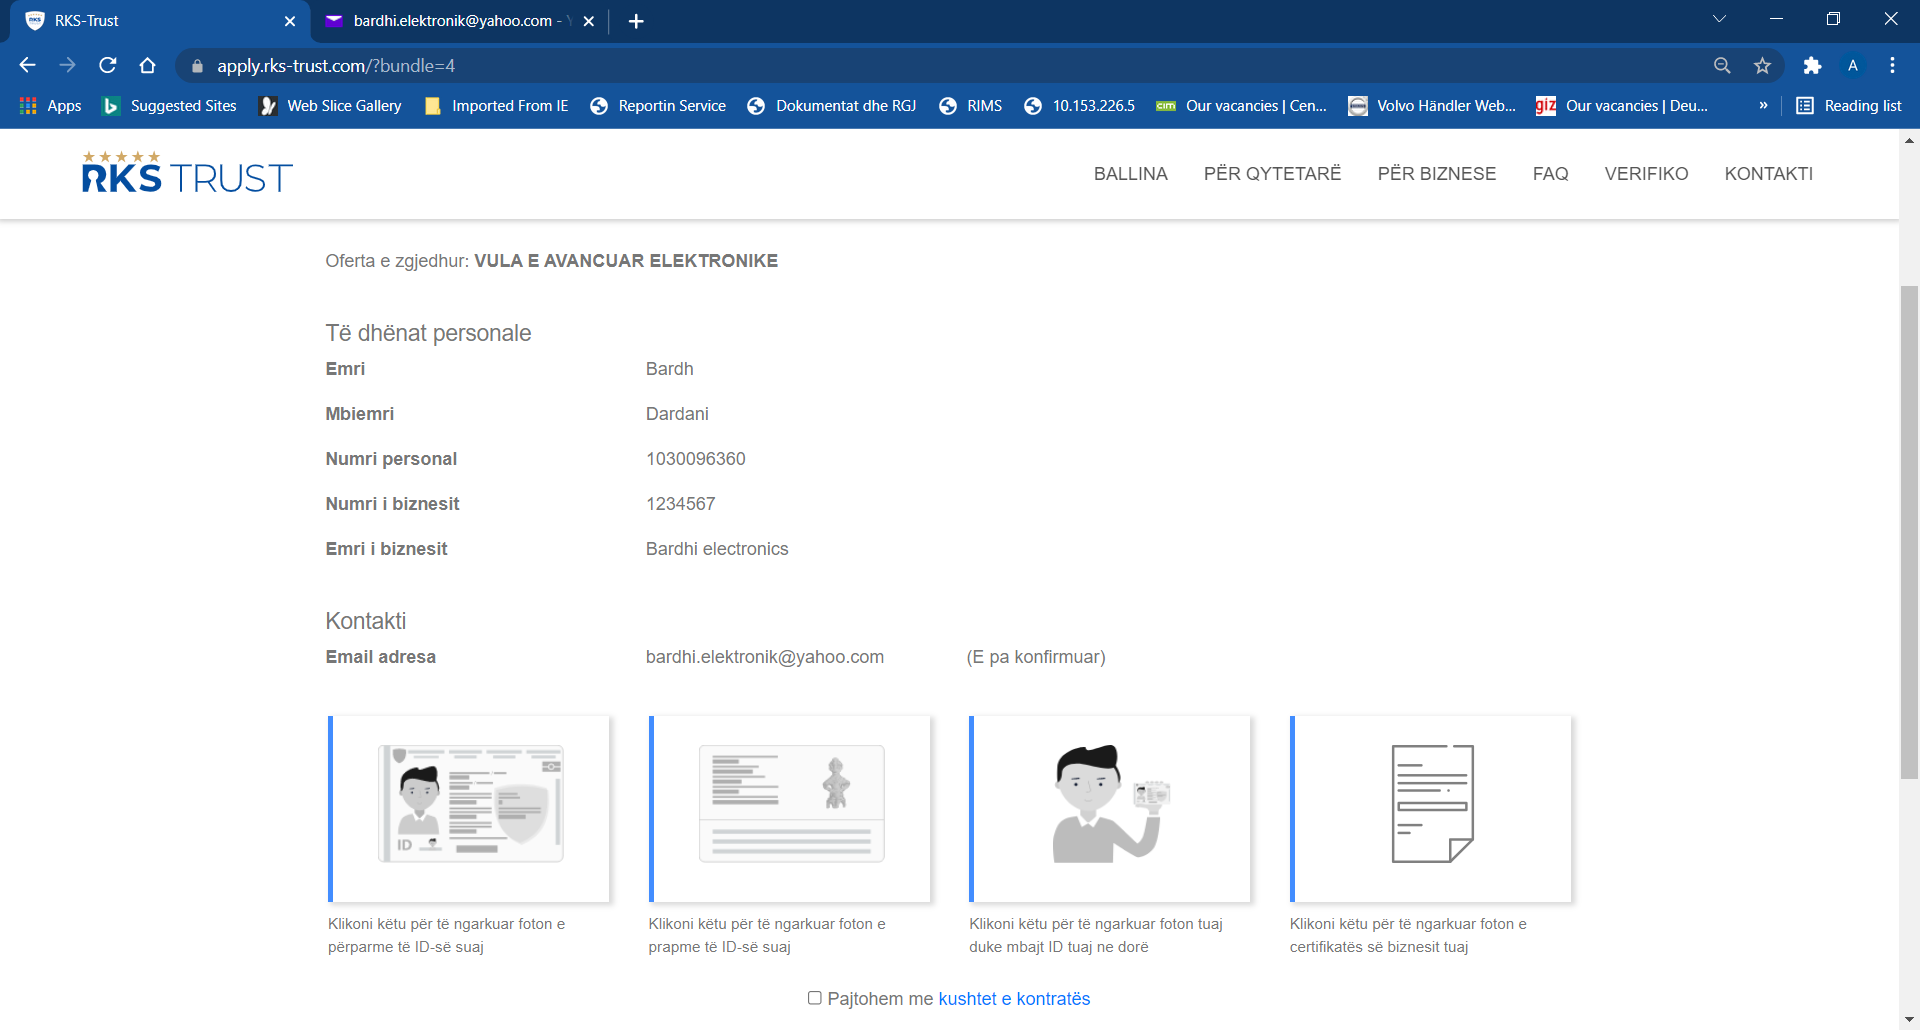Screen dimensions: 1920x1030
Task: Click the address bar URL field
Action: (x=950, y=65)
